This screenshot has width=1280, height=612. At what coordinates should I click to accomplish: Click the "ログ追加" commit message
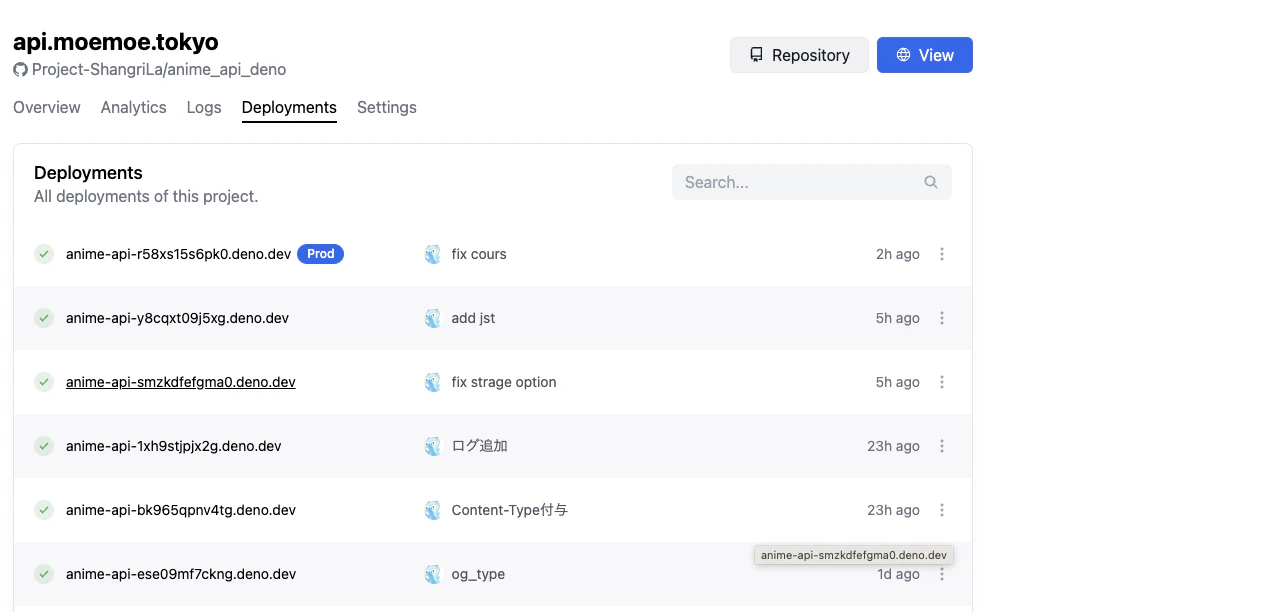[480, 446]
